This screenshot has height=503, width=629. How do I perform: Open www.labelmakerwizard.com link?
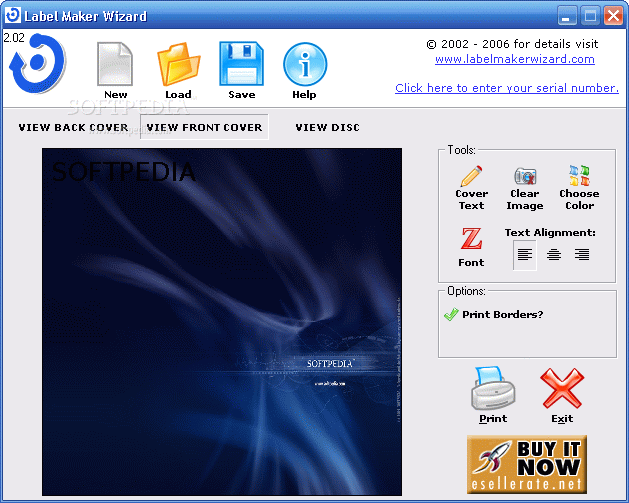click(x=515, y=59)
